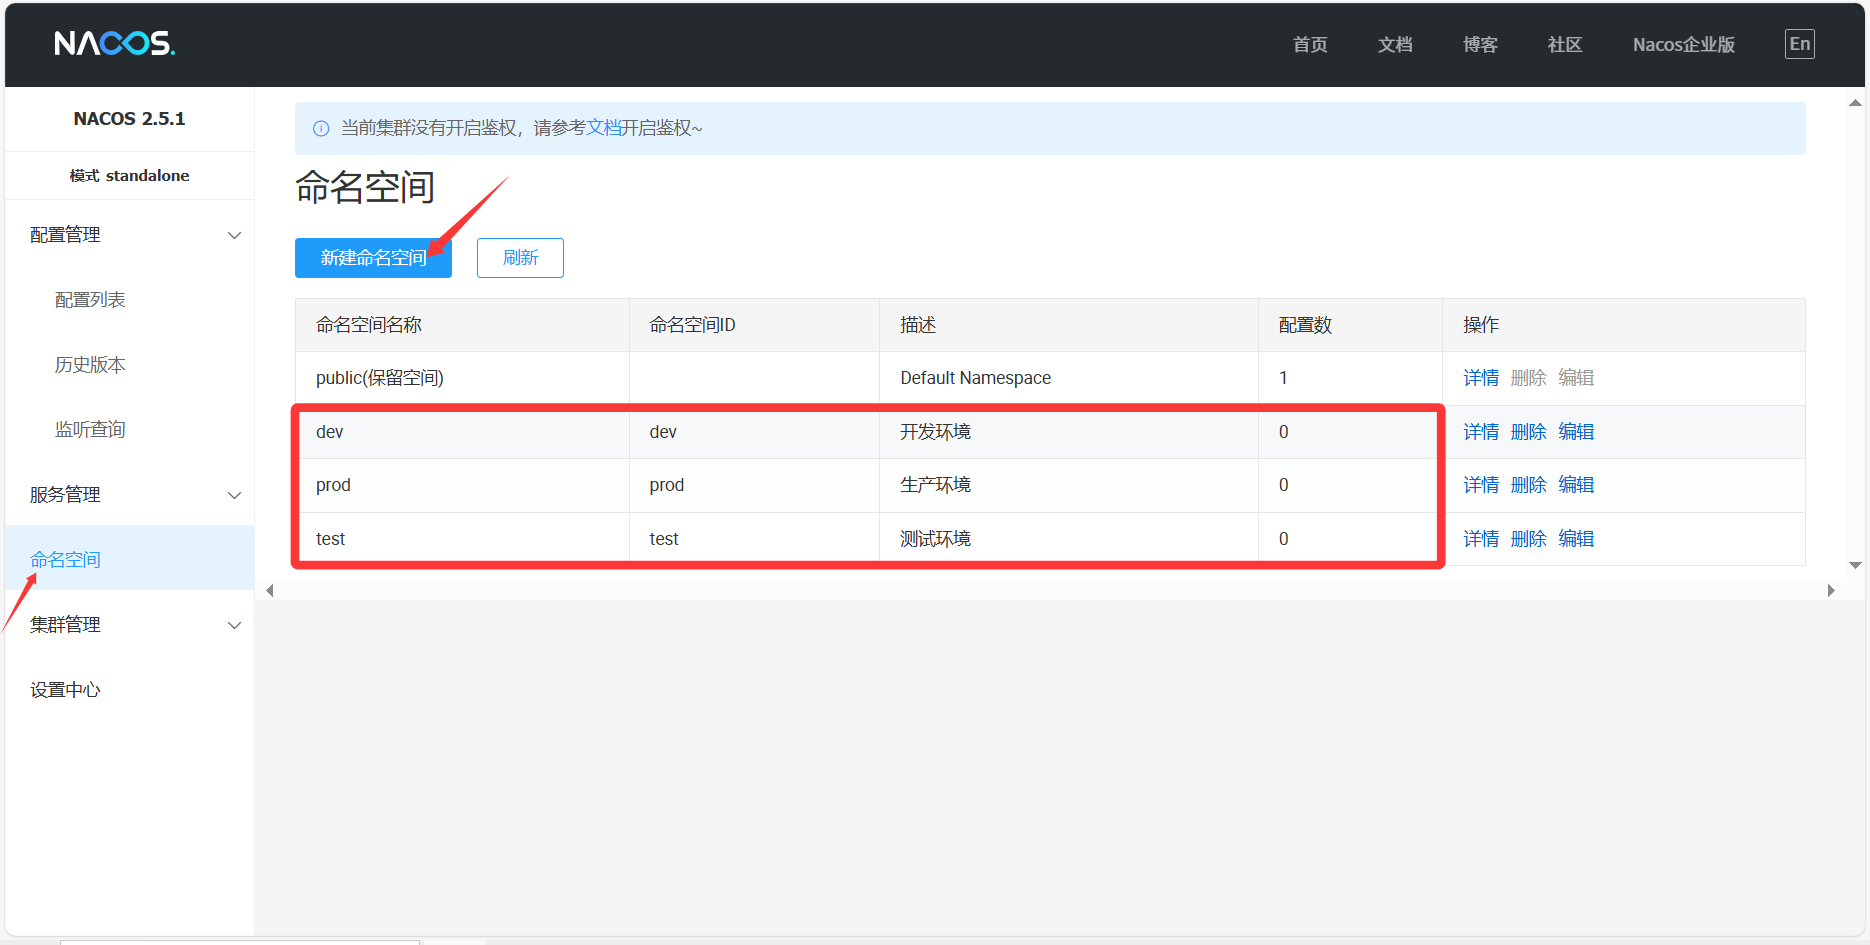Viewport: 1870px width, 945px height.
Task: Click the vertical scrollbar up arrow
Action: point(1855,103)
